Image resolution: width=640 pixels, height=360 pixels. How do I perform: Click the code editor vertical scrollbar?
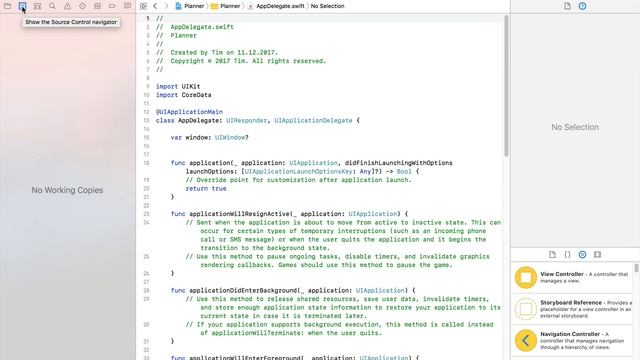pos(506,86)
